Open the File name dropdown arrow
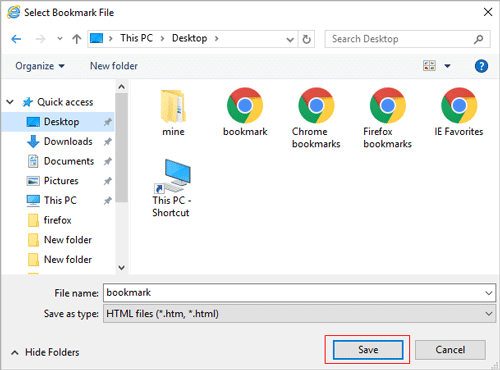Viewport: 500px width, 370px height. tap(489, 293)
